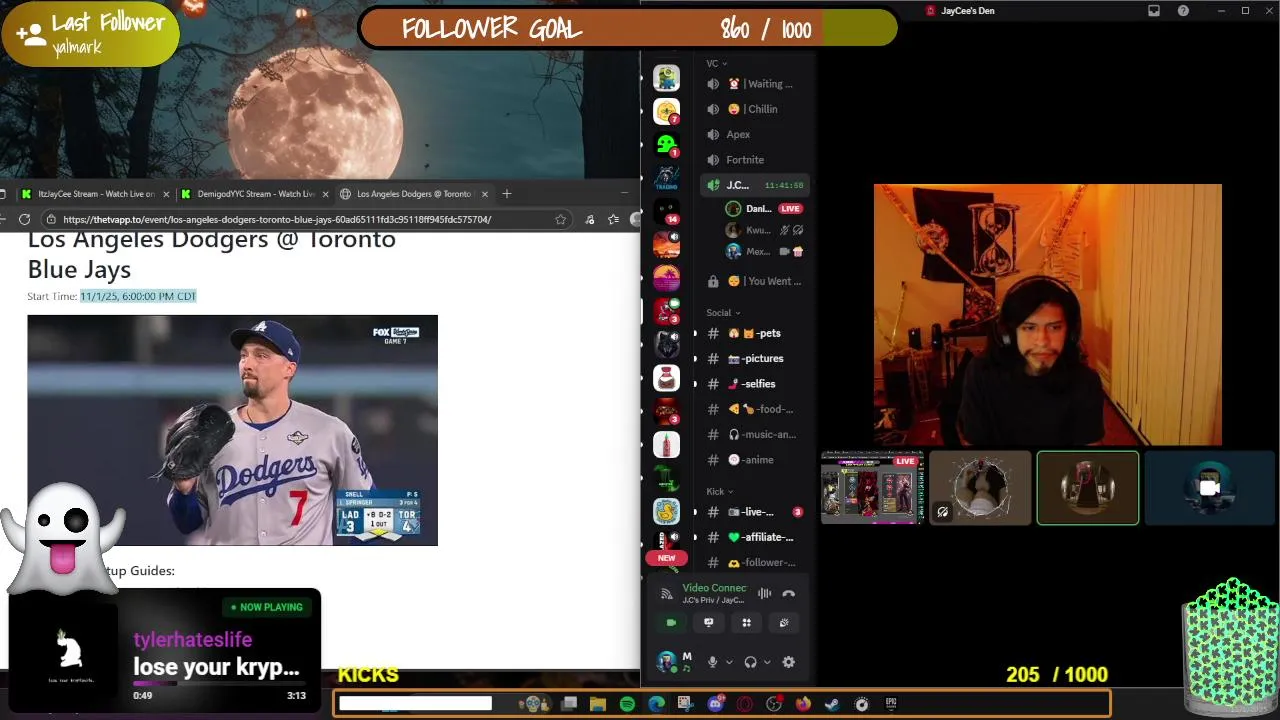Open Steam from the taskbar

pos(832,704)
